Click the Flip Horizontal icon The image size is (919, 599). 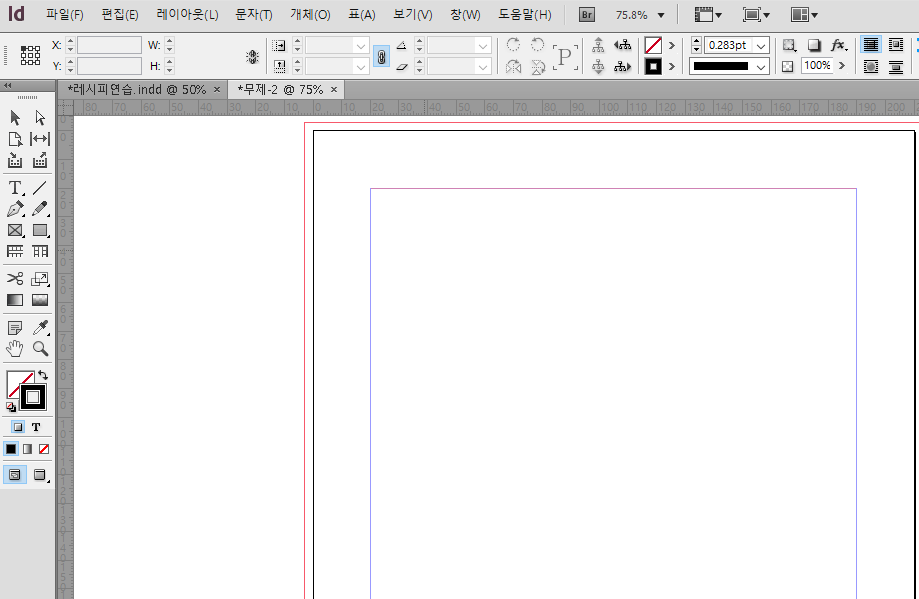(513, 67)
